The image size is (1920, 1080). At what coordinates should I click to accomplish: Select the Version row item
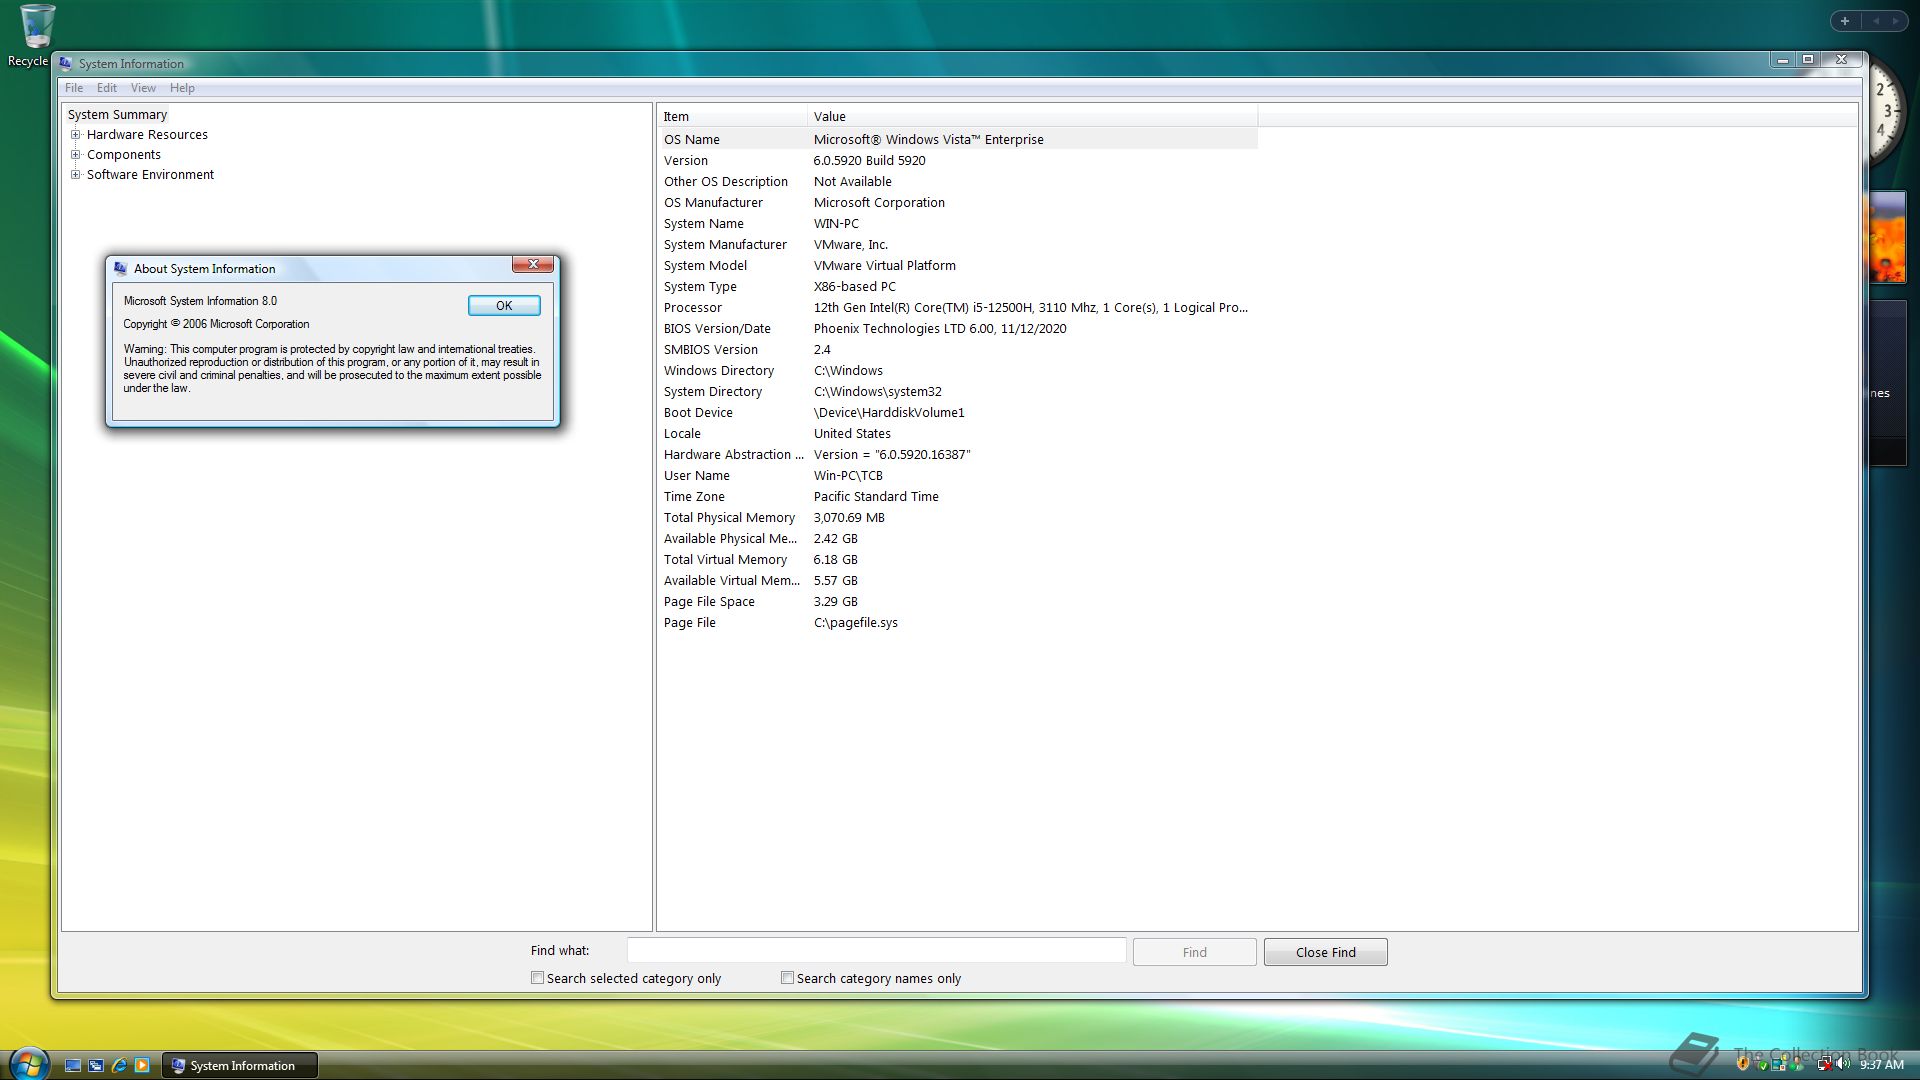coord(686,160)
